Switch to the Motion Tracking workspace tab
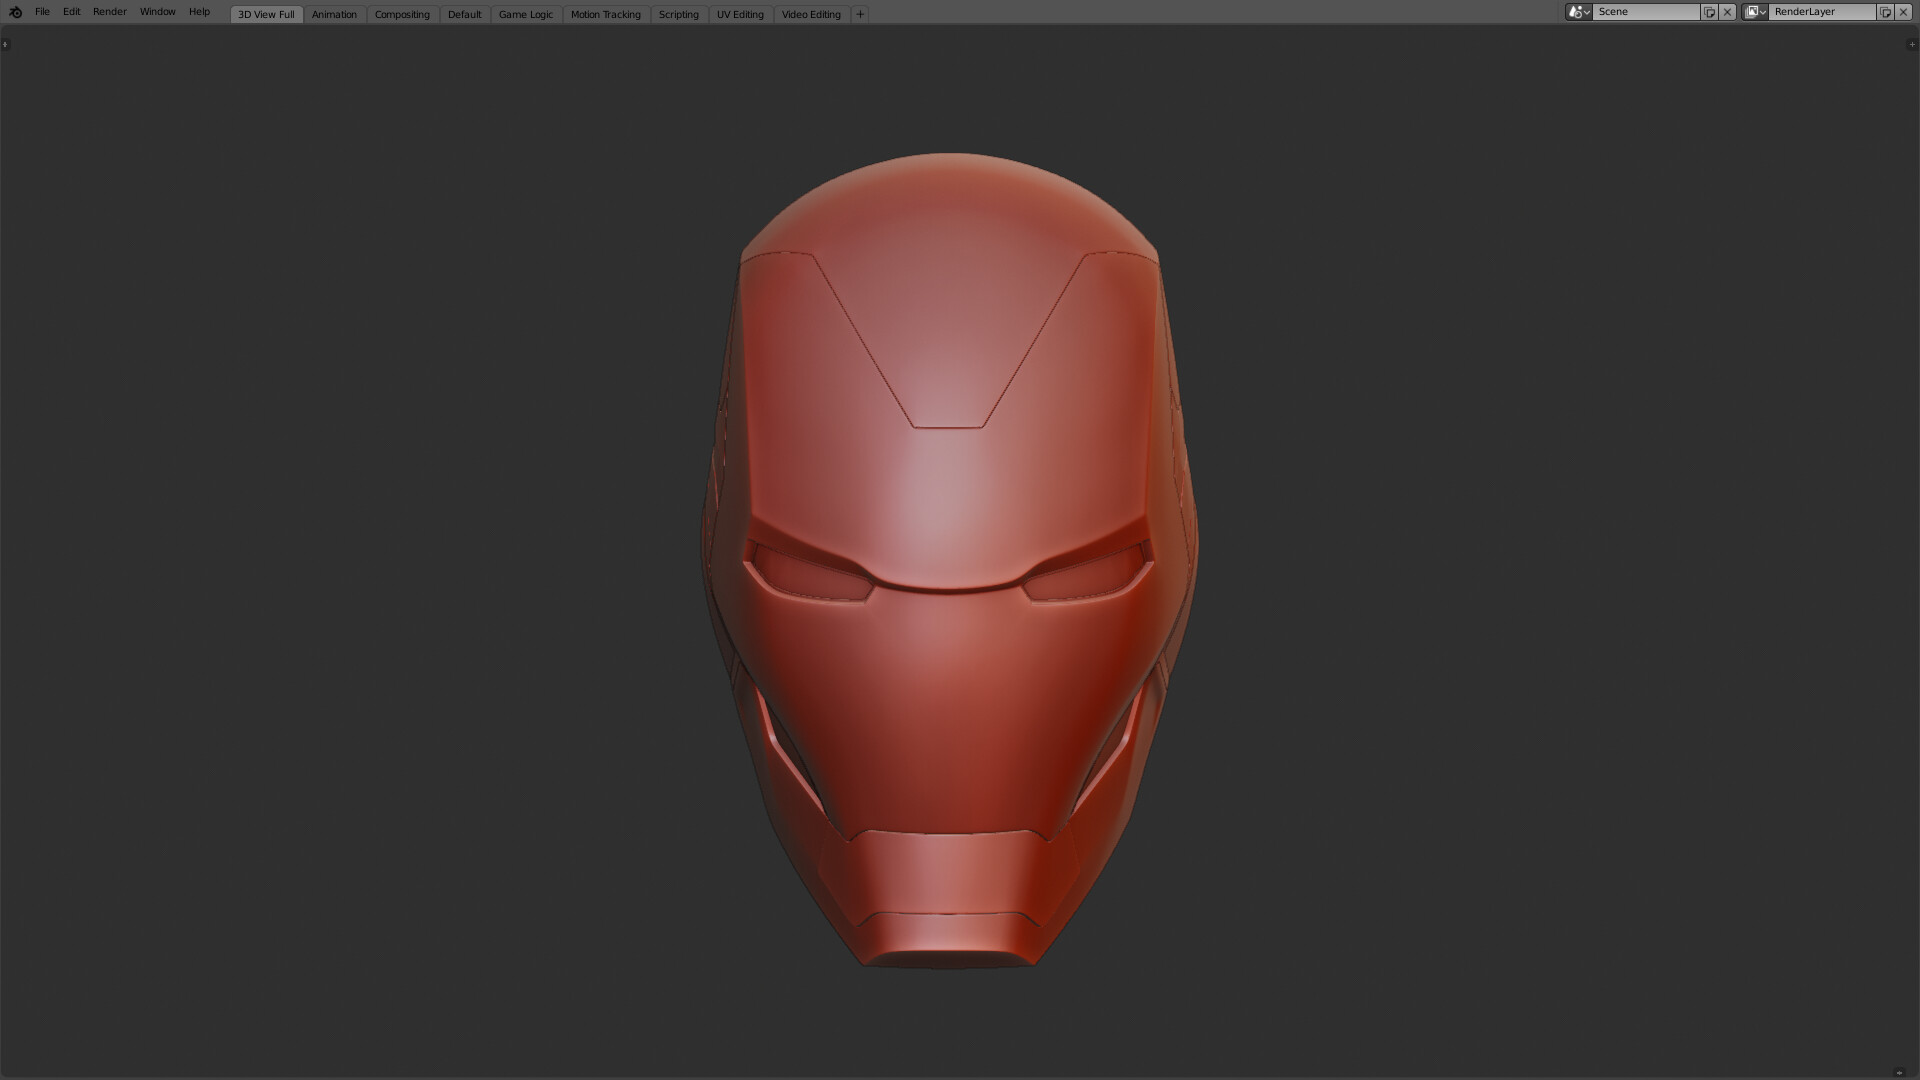The height and width of the screenshot is (1080, 1920). pyautogui.click(x=606, y=14)
